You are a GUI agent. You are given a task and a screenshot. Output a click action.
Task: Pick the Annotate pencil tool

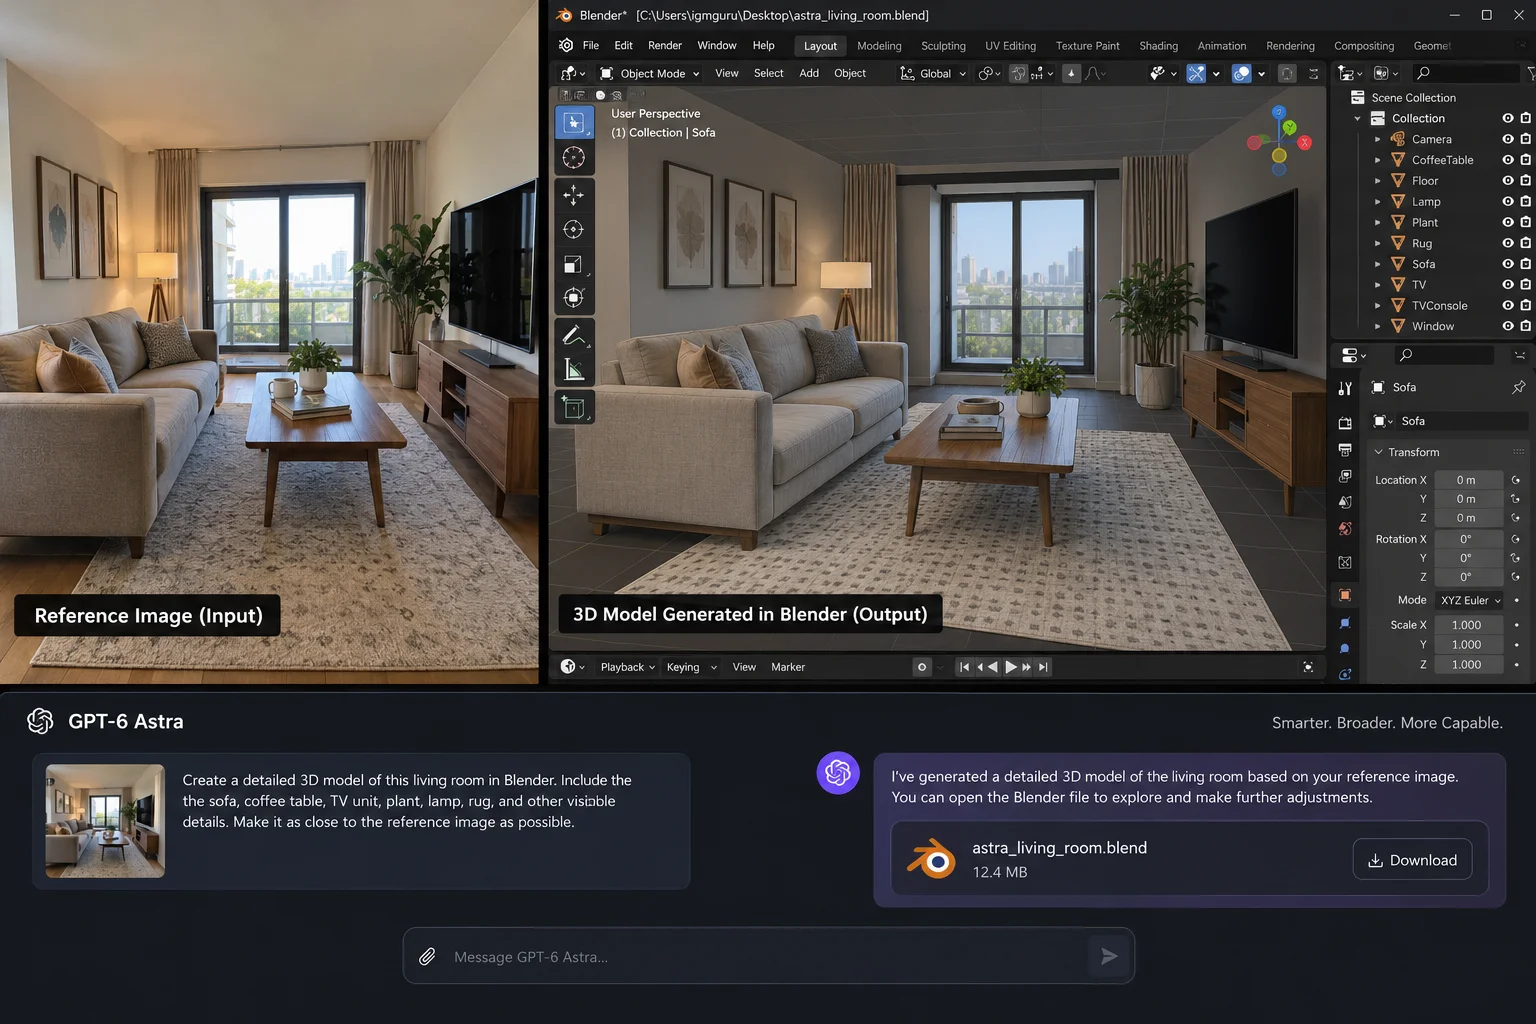point(574,336)
